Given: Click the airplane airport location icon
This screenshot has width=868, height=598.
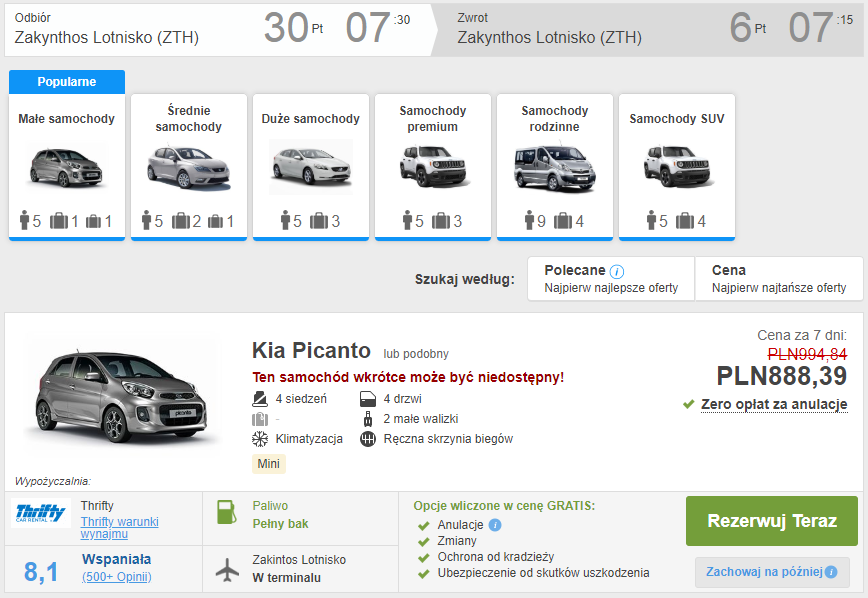Looking at the screenshot, I should 227,570.
